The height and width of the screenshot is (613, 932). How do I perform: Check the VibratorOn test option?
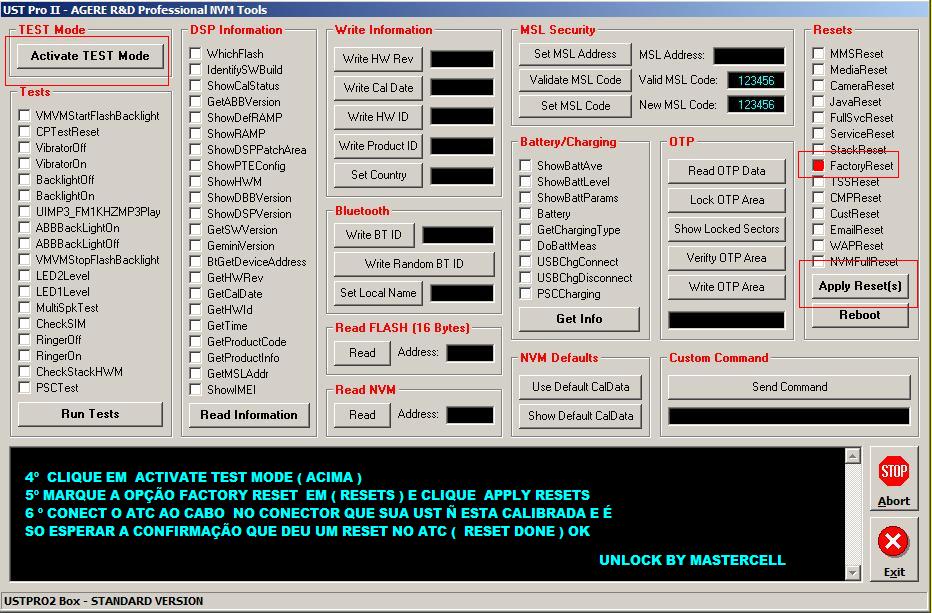pyautogui.click(x=24, y=164)
